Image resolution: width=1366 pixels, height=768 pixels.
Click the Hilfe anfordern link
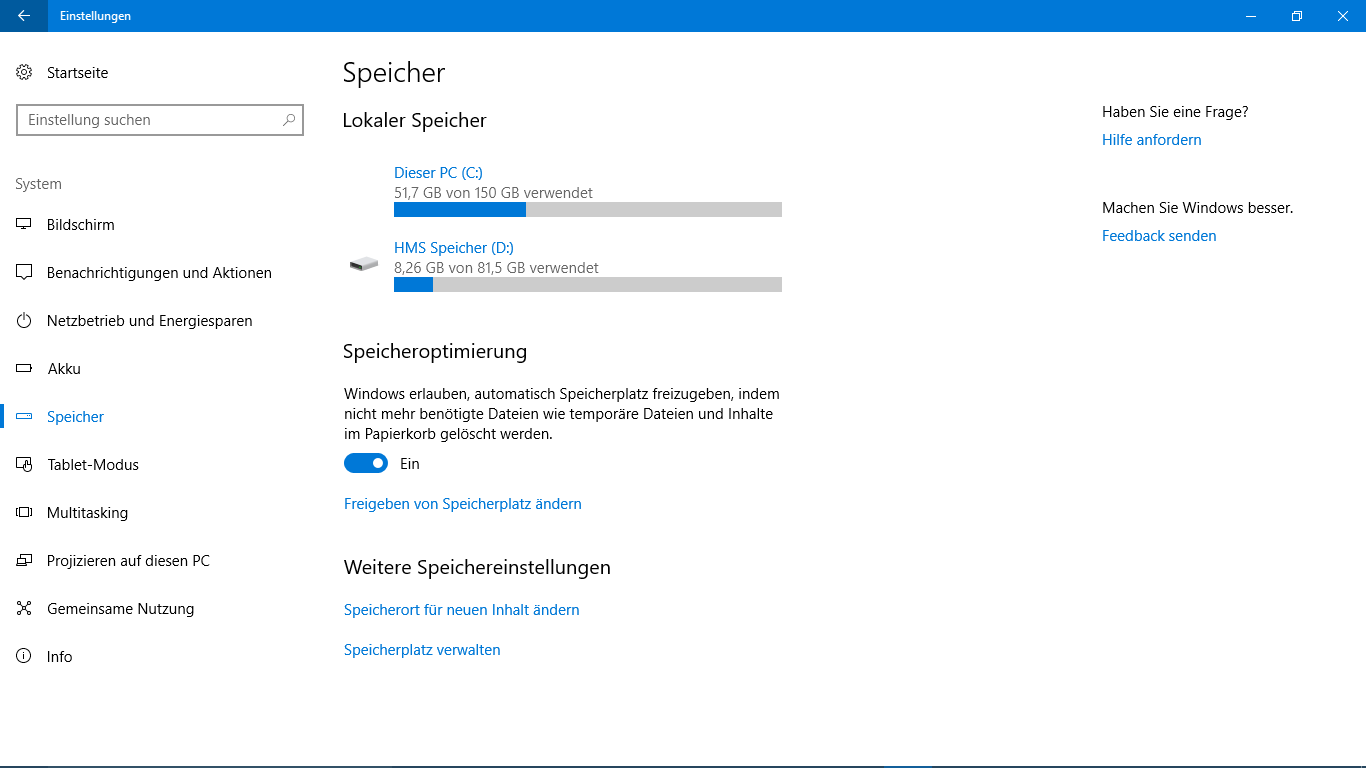tap(1152, 140)
